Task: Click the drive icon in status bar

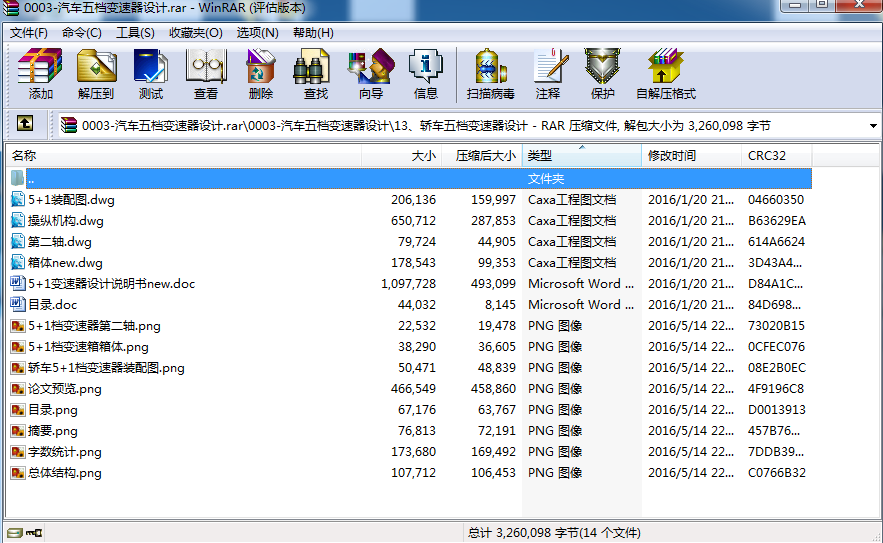Action: pos(15,532)
